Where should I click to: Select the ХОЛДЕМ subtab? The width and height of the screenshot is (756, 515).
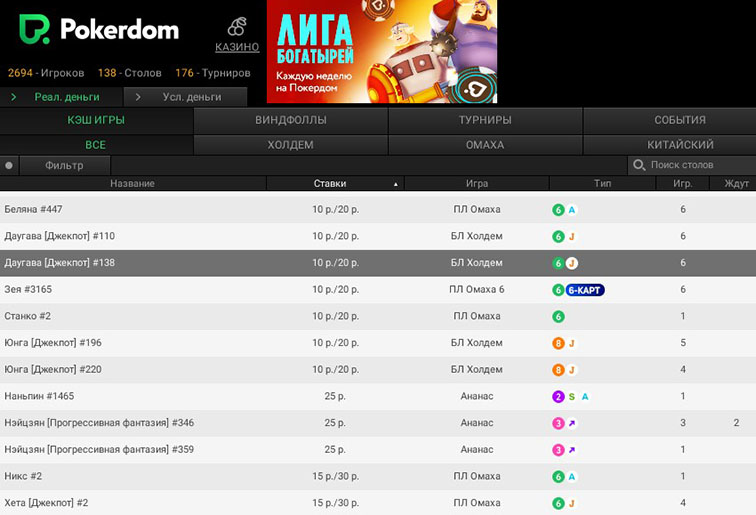291,145
